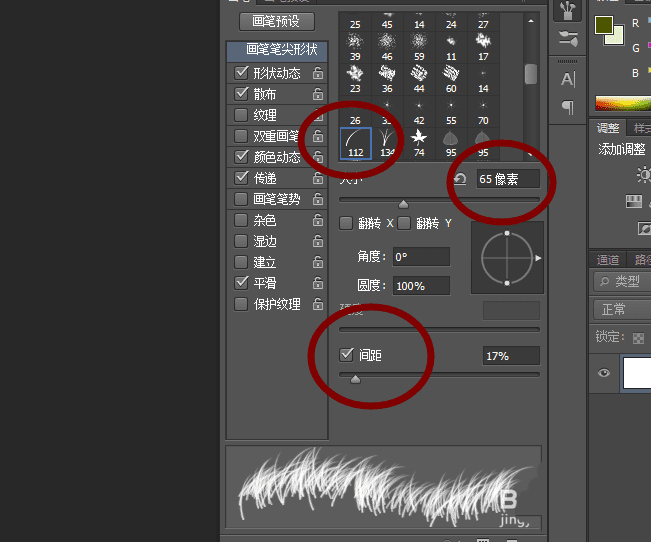The image size is (651, 542).
Task: Click the 角度 angle field
Action: tap(421, 257)
